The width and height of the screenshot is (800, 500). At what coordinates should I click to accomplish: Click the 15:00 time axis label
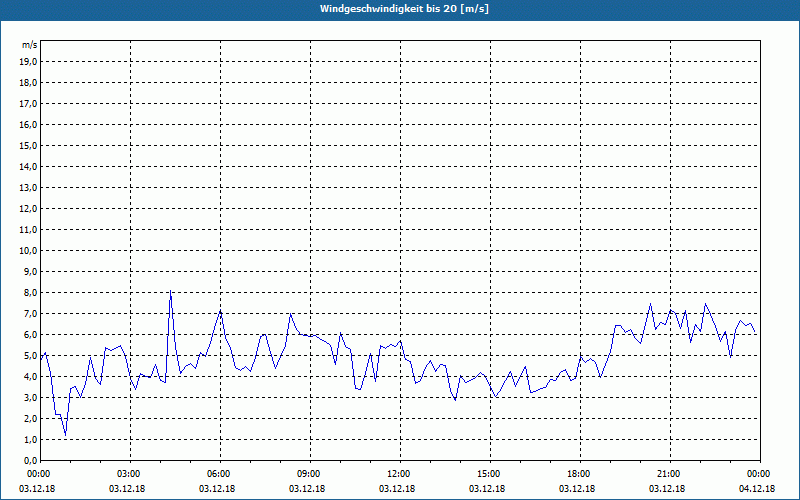click(490, 474)
